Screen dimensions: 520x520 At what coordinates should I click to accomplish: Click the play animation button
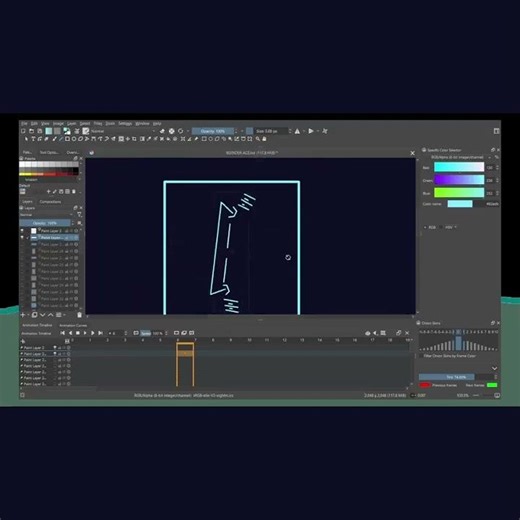(x=85, y=333)
